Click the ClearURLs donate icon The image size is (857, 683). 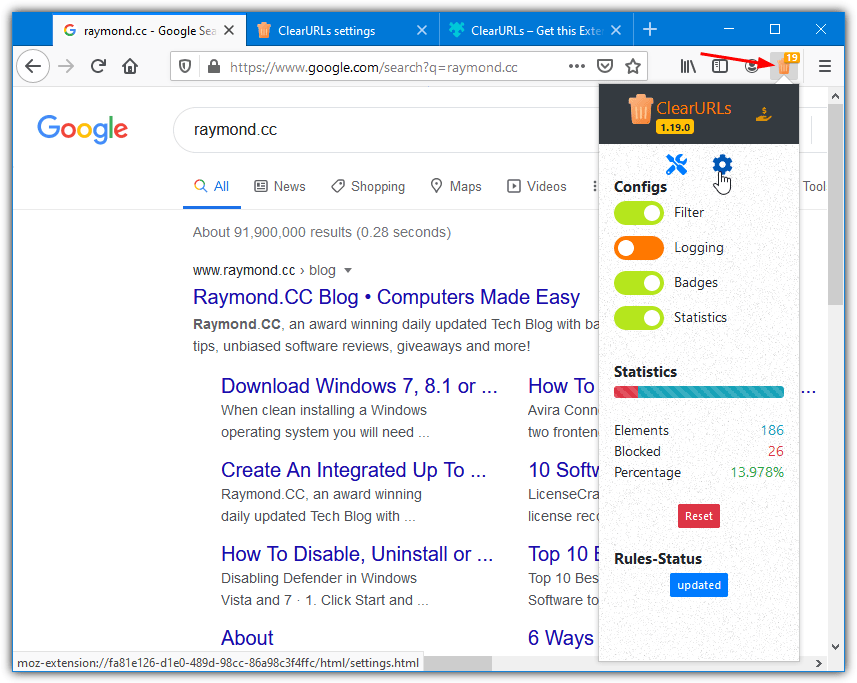click(764, 114)
